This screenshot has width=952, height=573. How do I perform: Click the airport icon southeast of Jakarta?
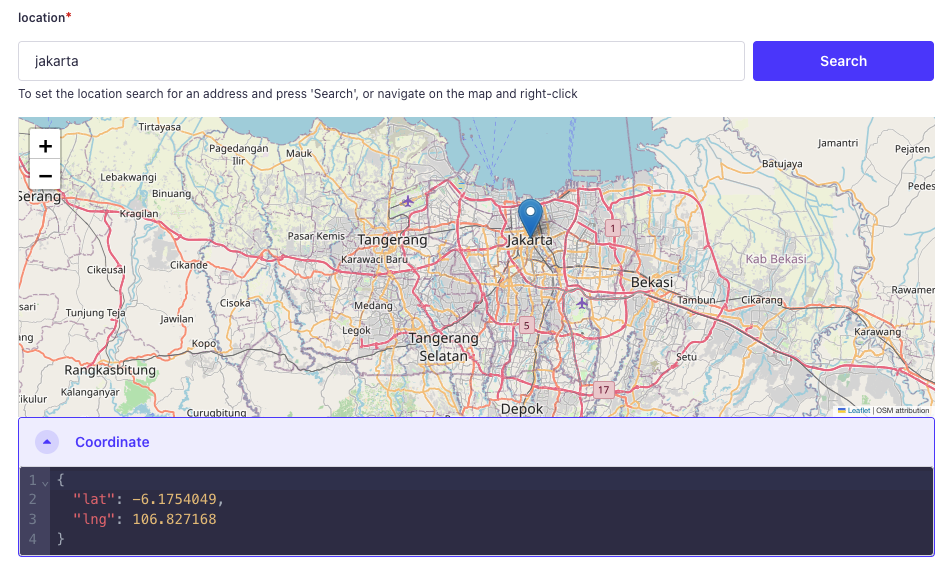point(582,302)
